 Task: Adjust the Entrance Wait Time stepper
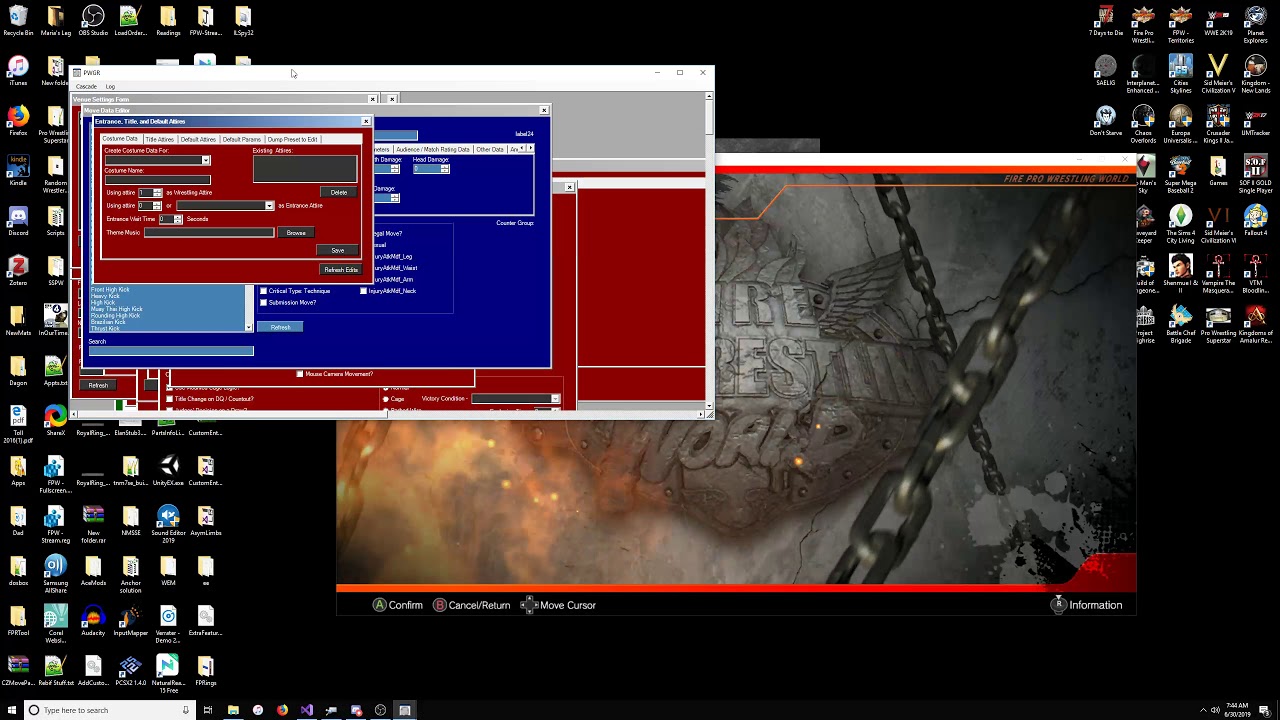pyautogui.click(x=178, y=219)
